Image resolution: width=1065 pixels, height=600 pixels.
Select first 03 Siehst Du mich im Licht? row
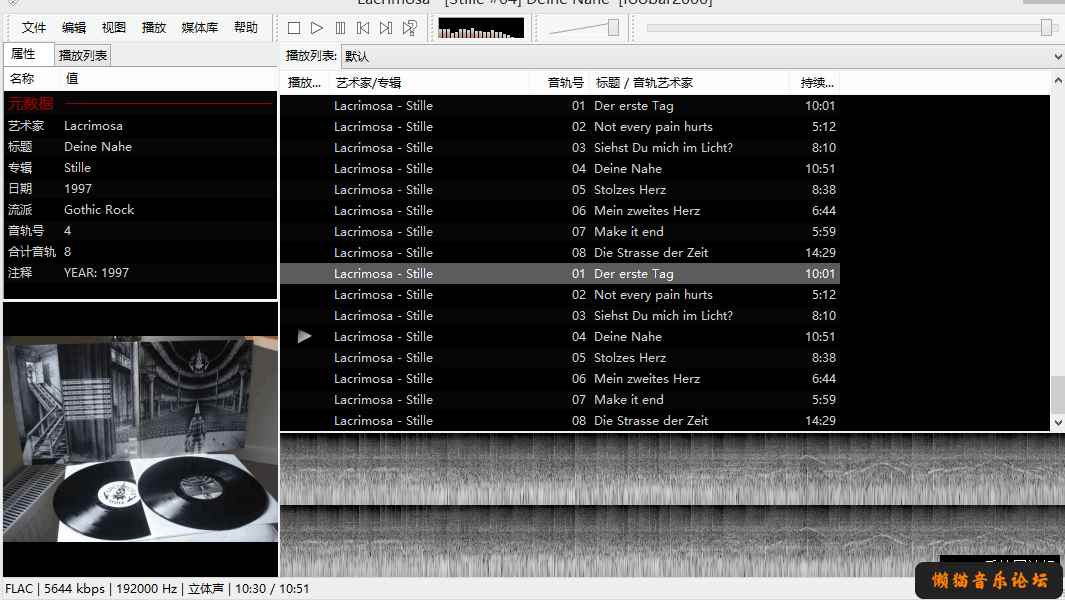(x=560, y=148)
